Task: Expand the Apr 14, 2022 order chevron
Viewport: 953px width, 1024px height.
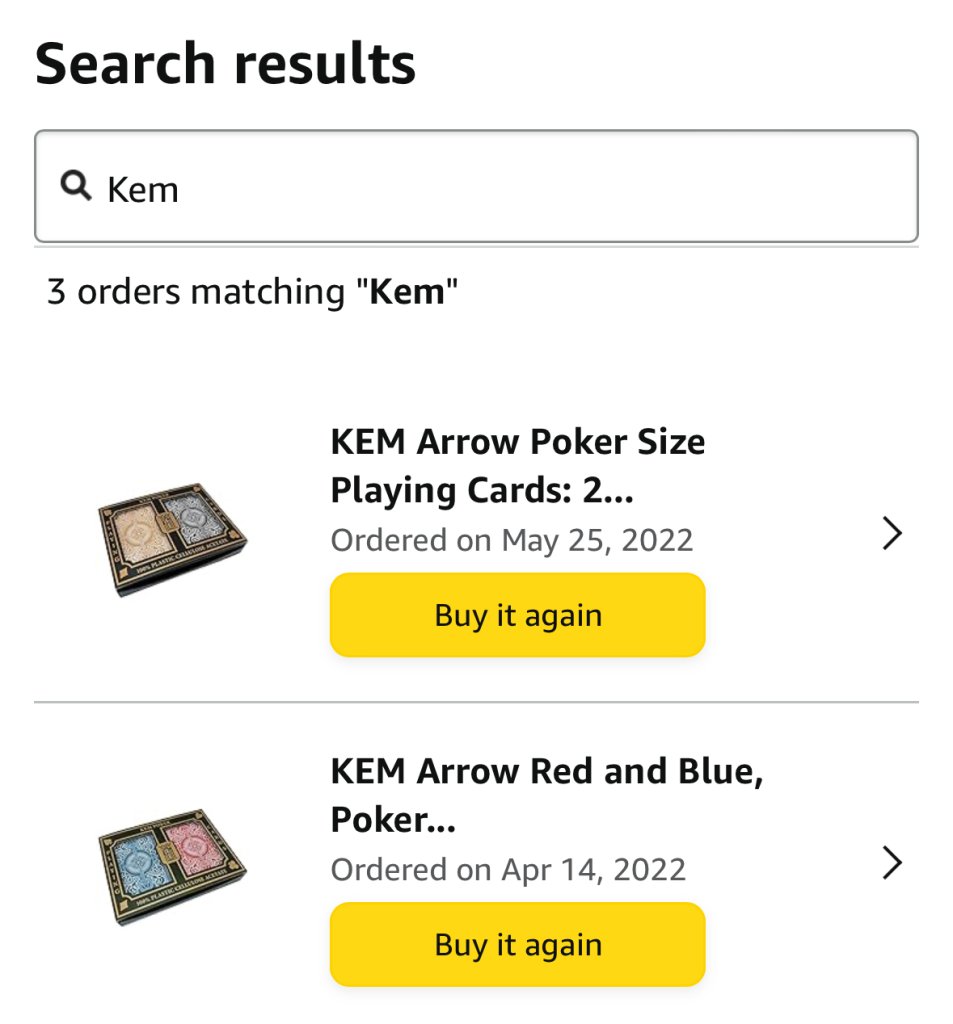Action: (x=892, y=863)
